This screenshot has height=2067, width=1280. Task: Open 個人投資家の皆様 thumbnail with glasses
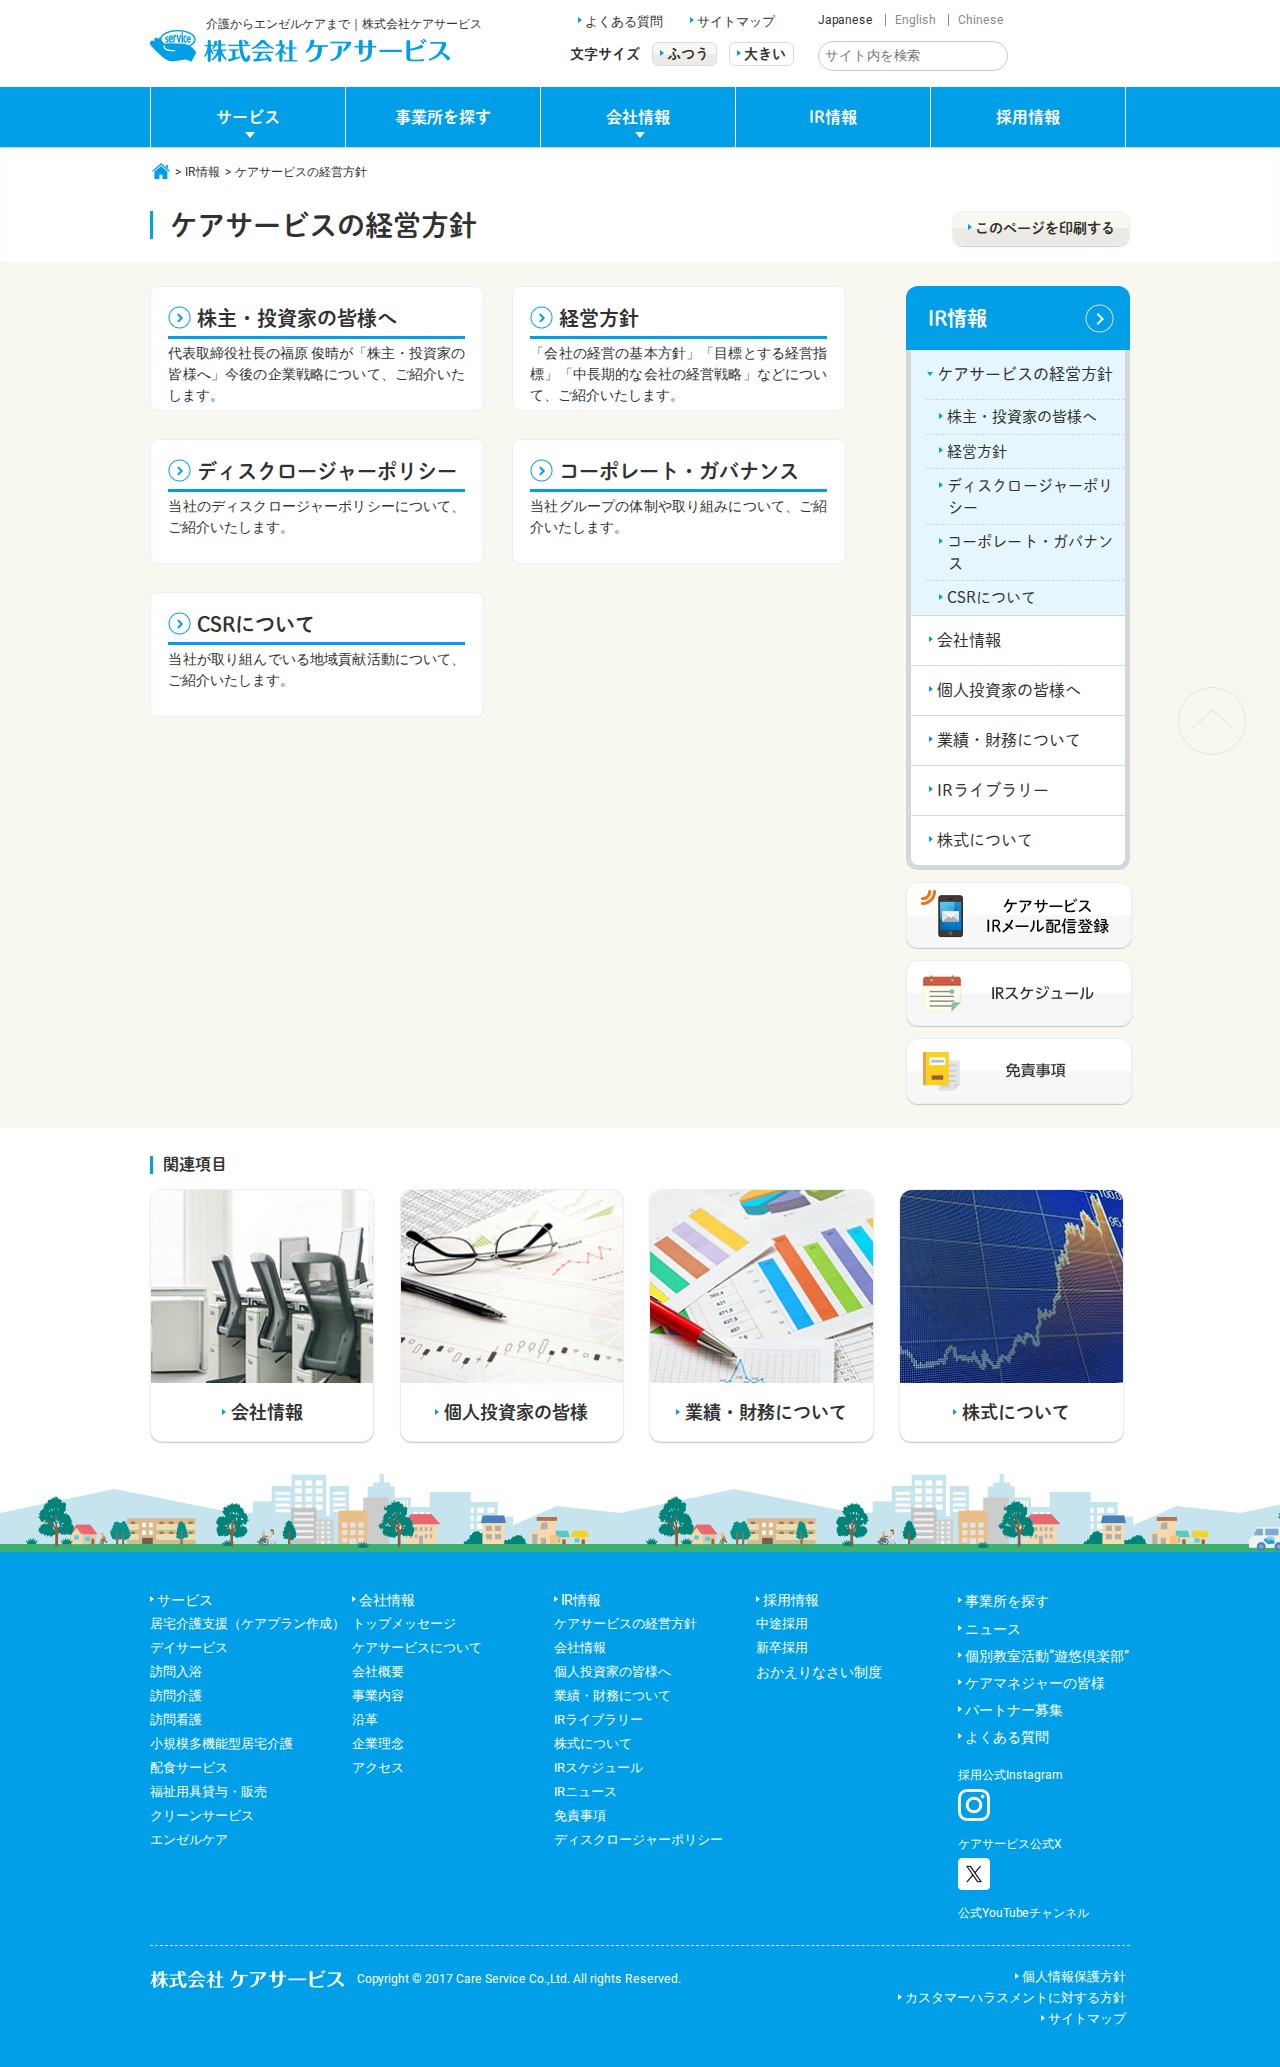coord(512,1315)
